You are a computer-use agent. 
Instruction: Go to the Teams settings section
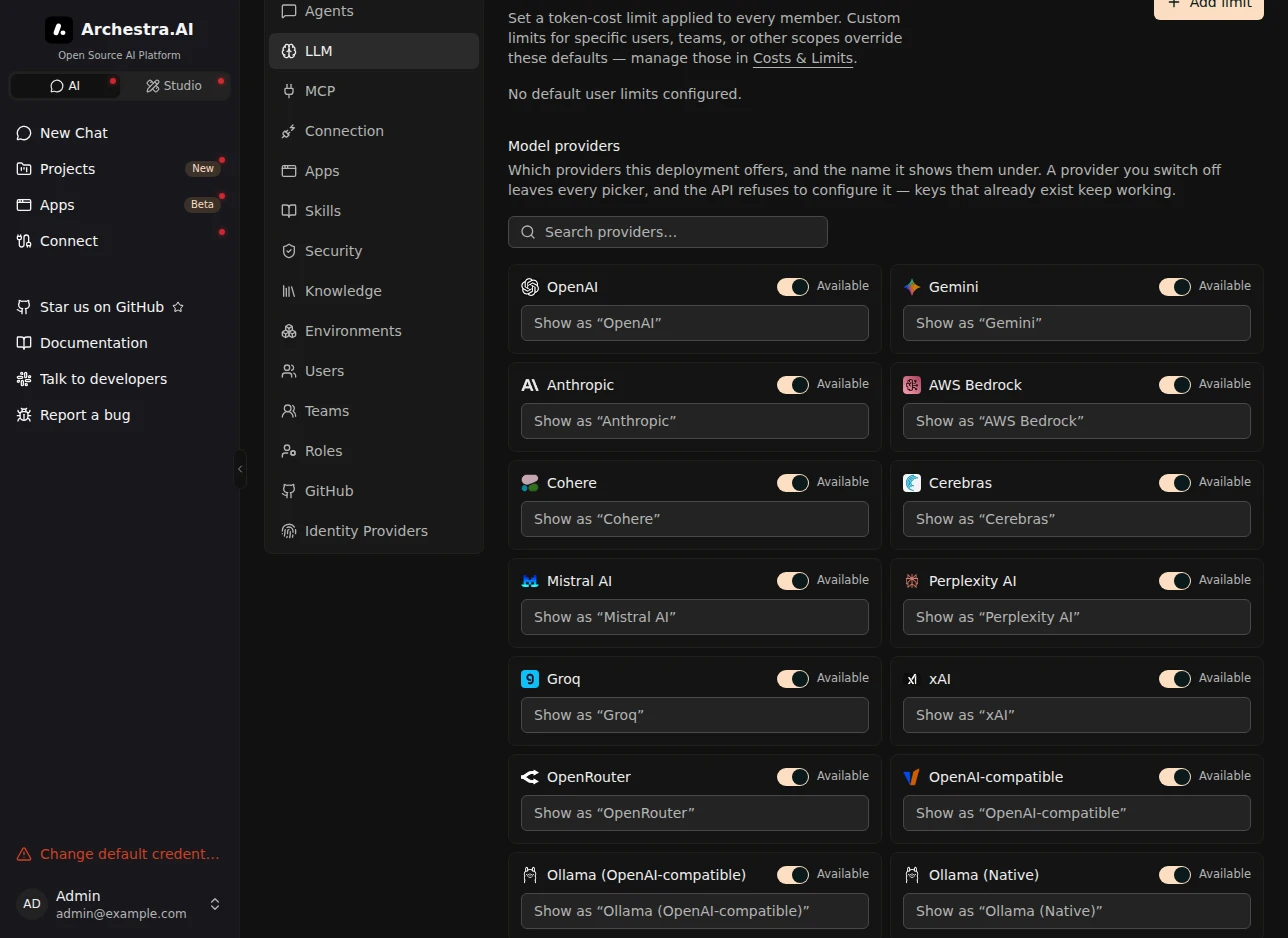[x=374, y=411]
